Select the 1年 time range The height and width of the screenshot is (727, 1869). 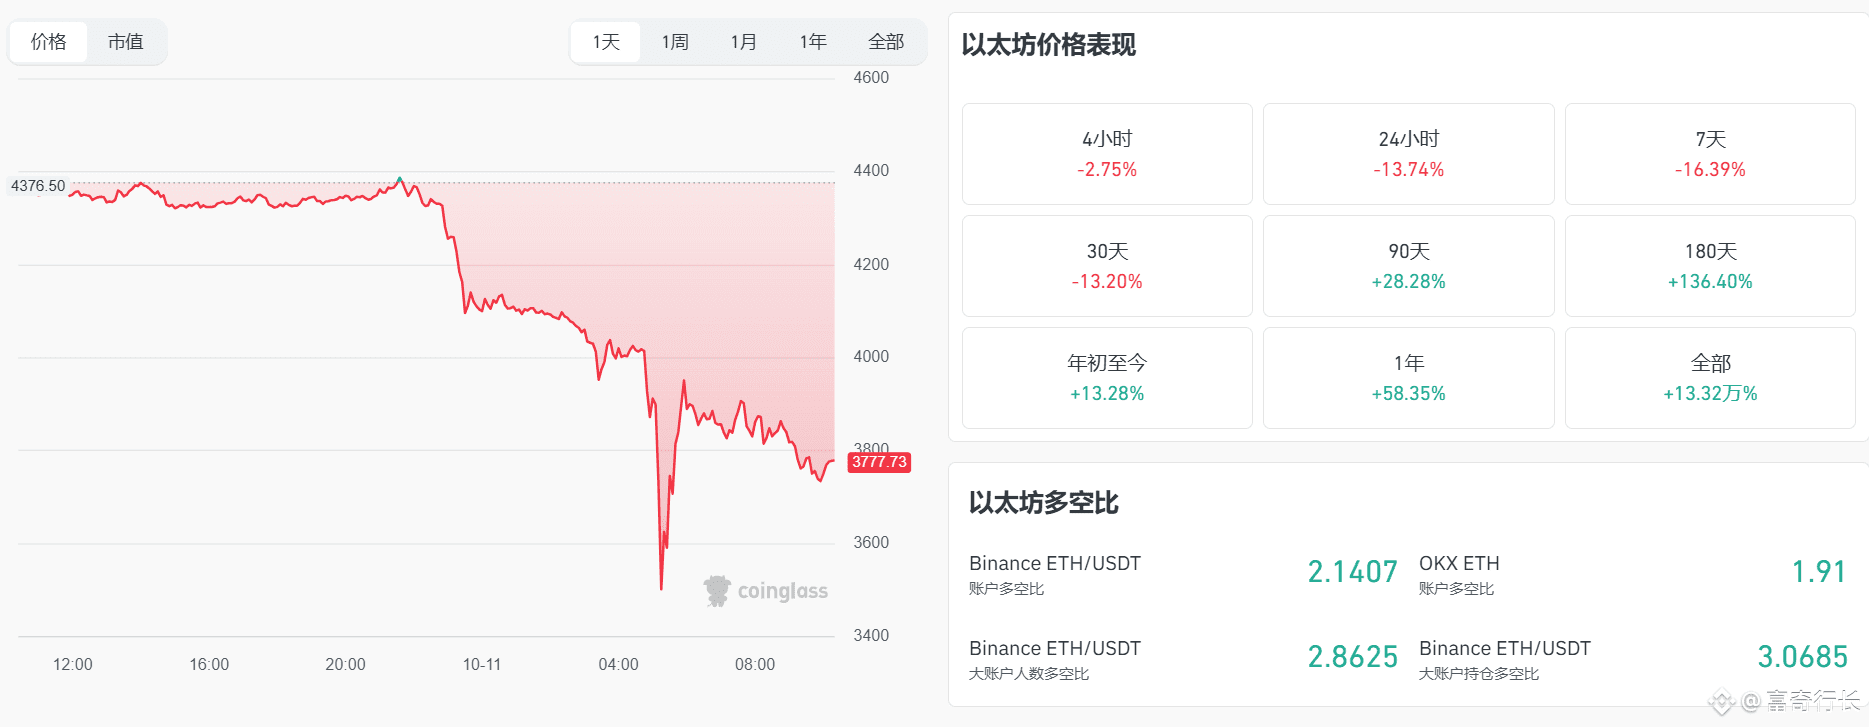(x=812, y=42)
